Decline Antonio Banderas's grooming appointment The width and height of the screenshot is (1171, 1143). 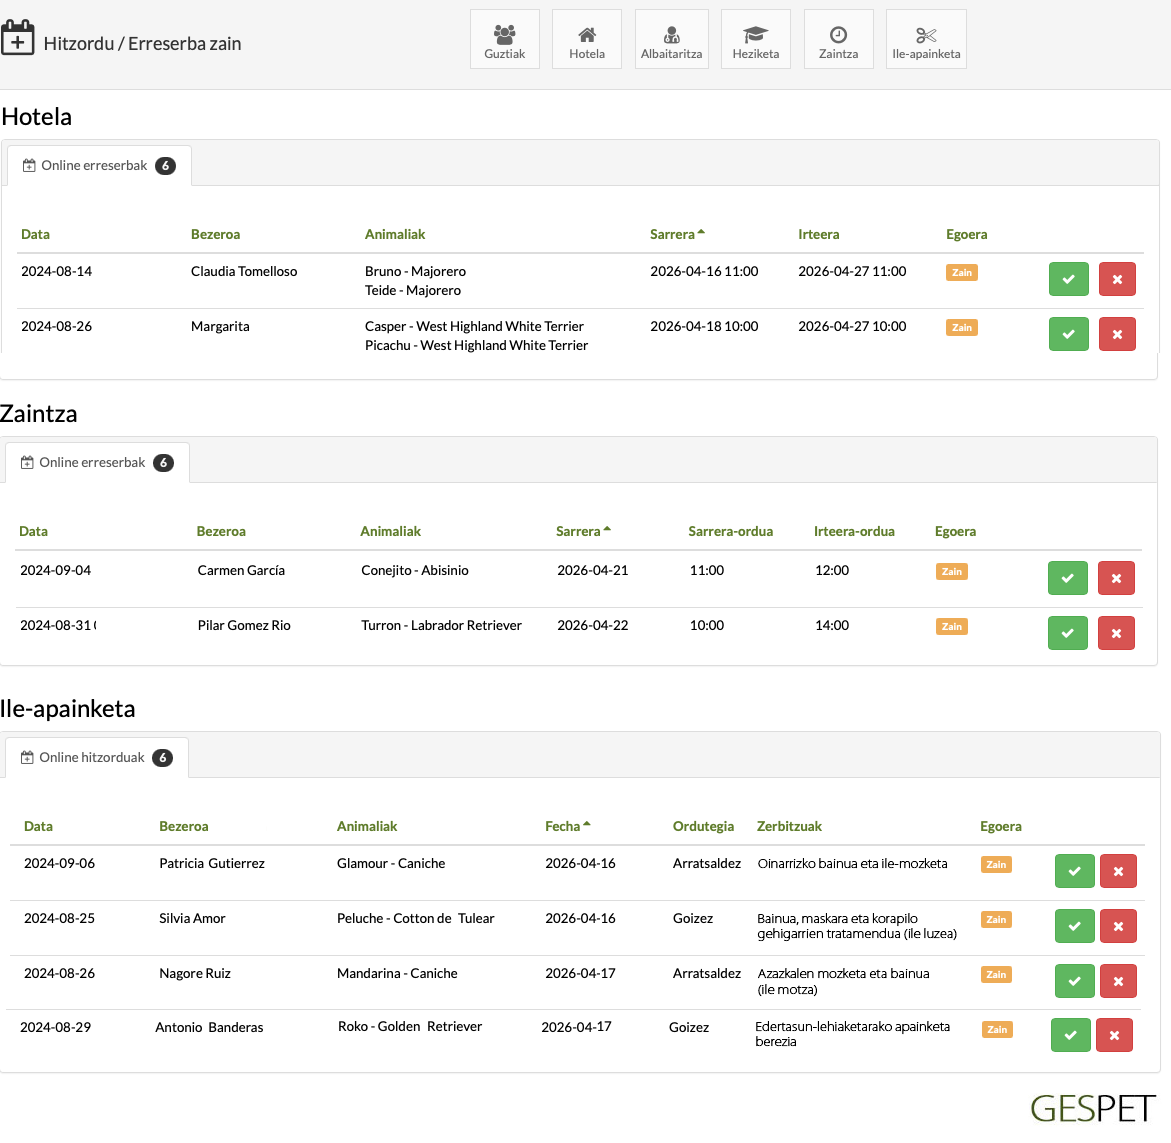1114,1035
